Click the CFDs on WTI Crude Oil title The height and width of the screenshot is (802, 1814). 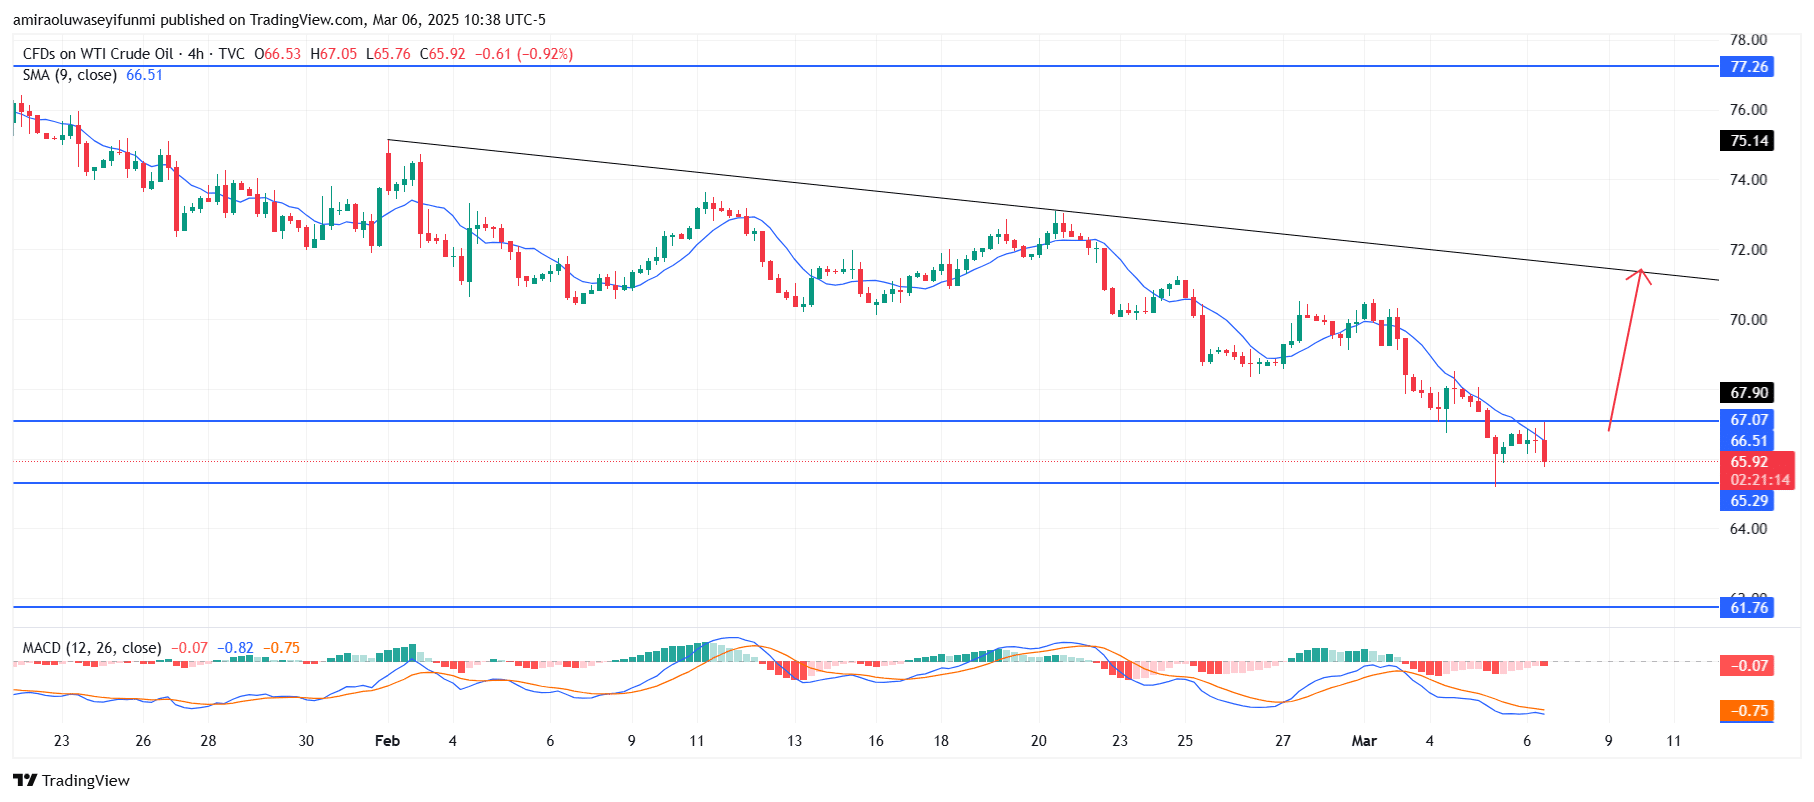point(98,54)
